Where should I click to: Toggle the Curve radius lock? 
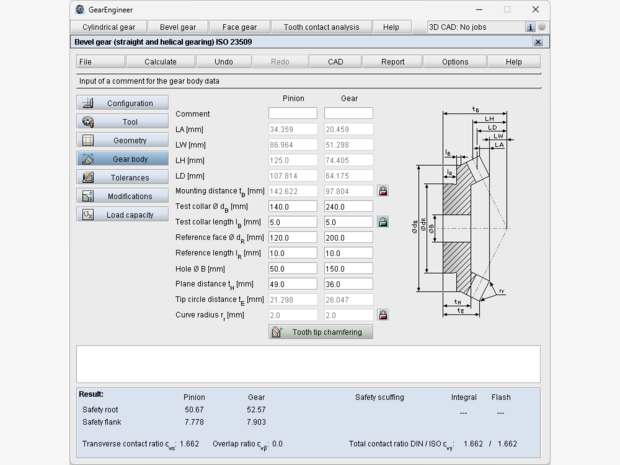(383, 315)
